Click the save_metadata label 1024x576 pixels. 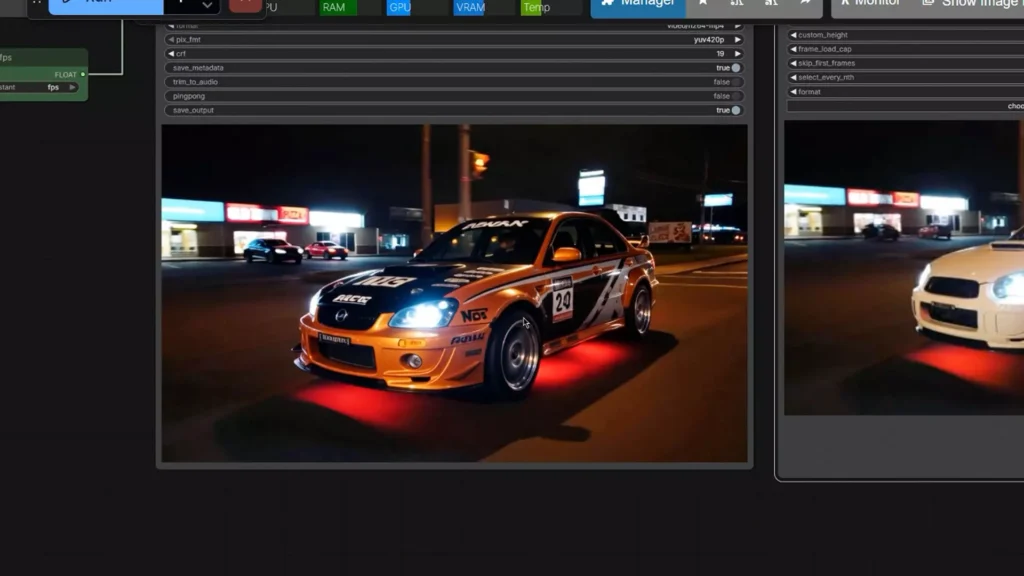click(198, 68)
